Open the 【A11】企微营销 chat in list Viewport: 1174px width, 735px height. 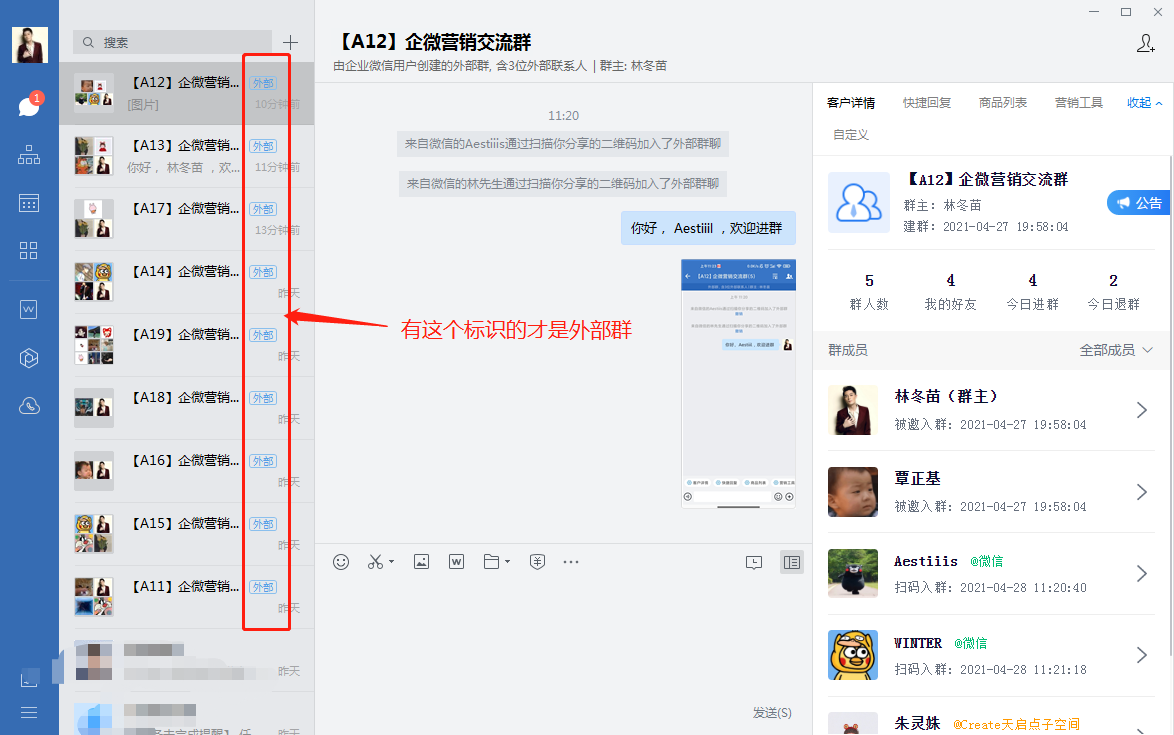(186, 597)
